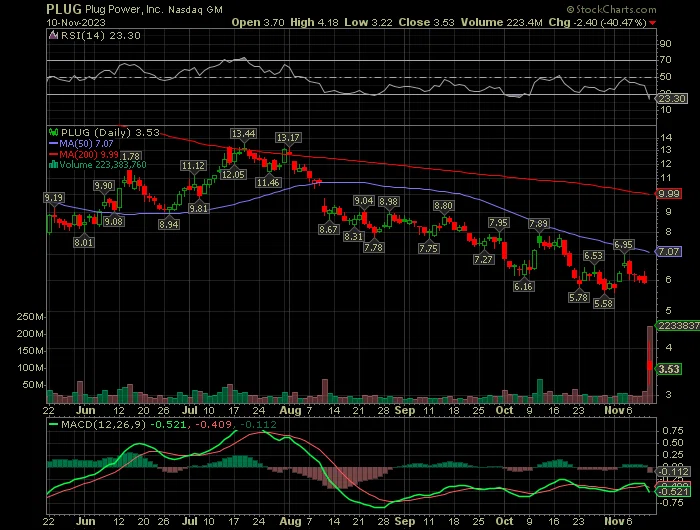
Task: Click the -0.521 green tag on MACD axis
Action: (x=674, y=492)
